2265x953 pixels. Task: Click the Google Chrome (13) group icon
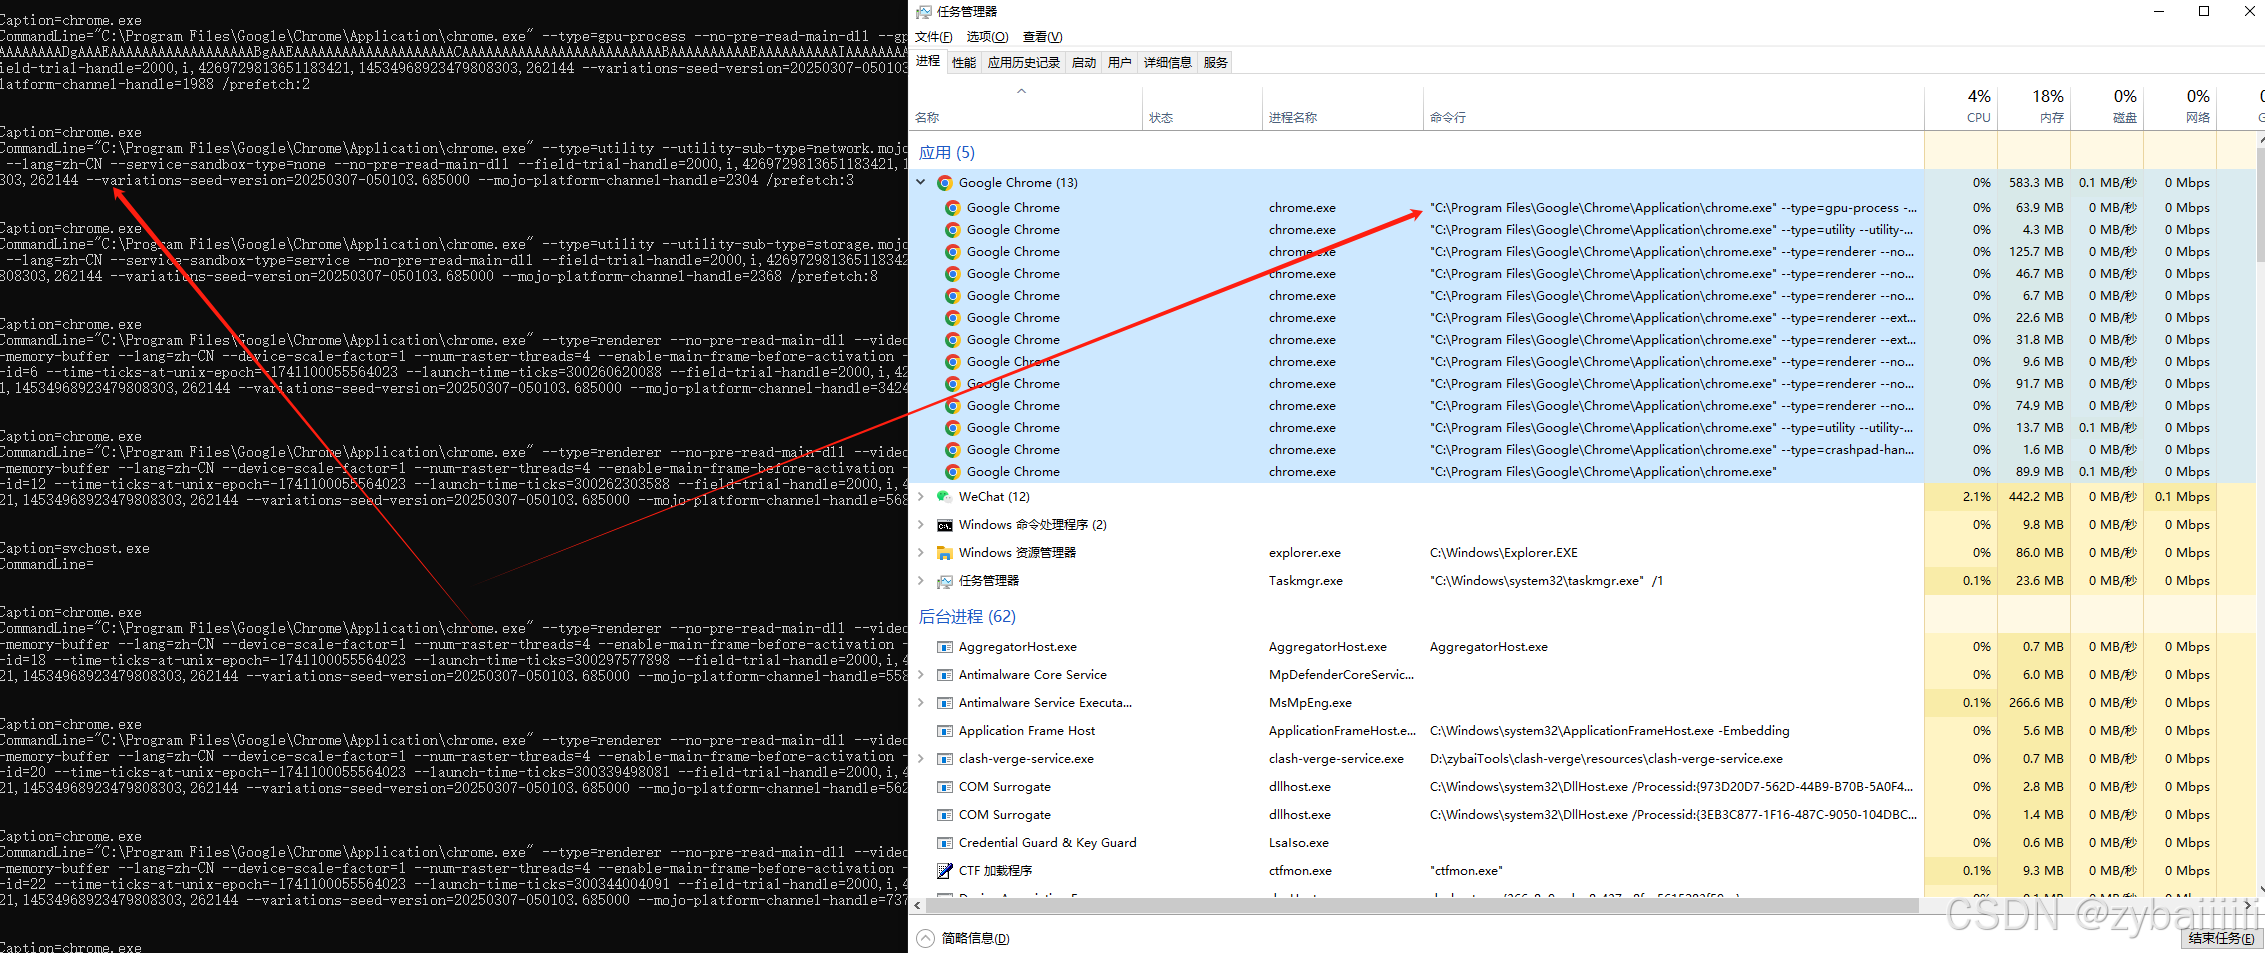[x=944, y=183]
